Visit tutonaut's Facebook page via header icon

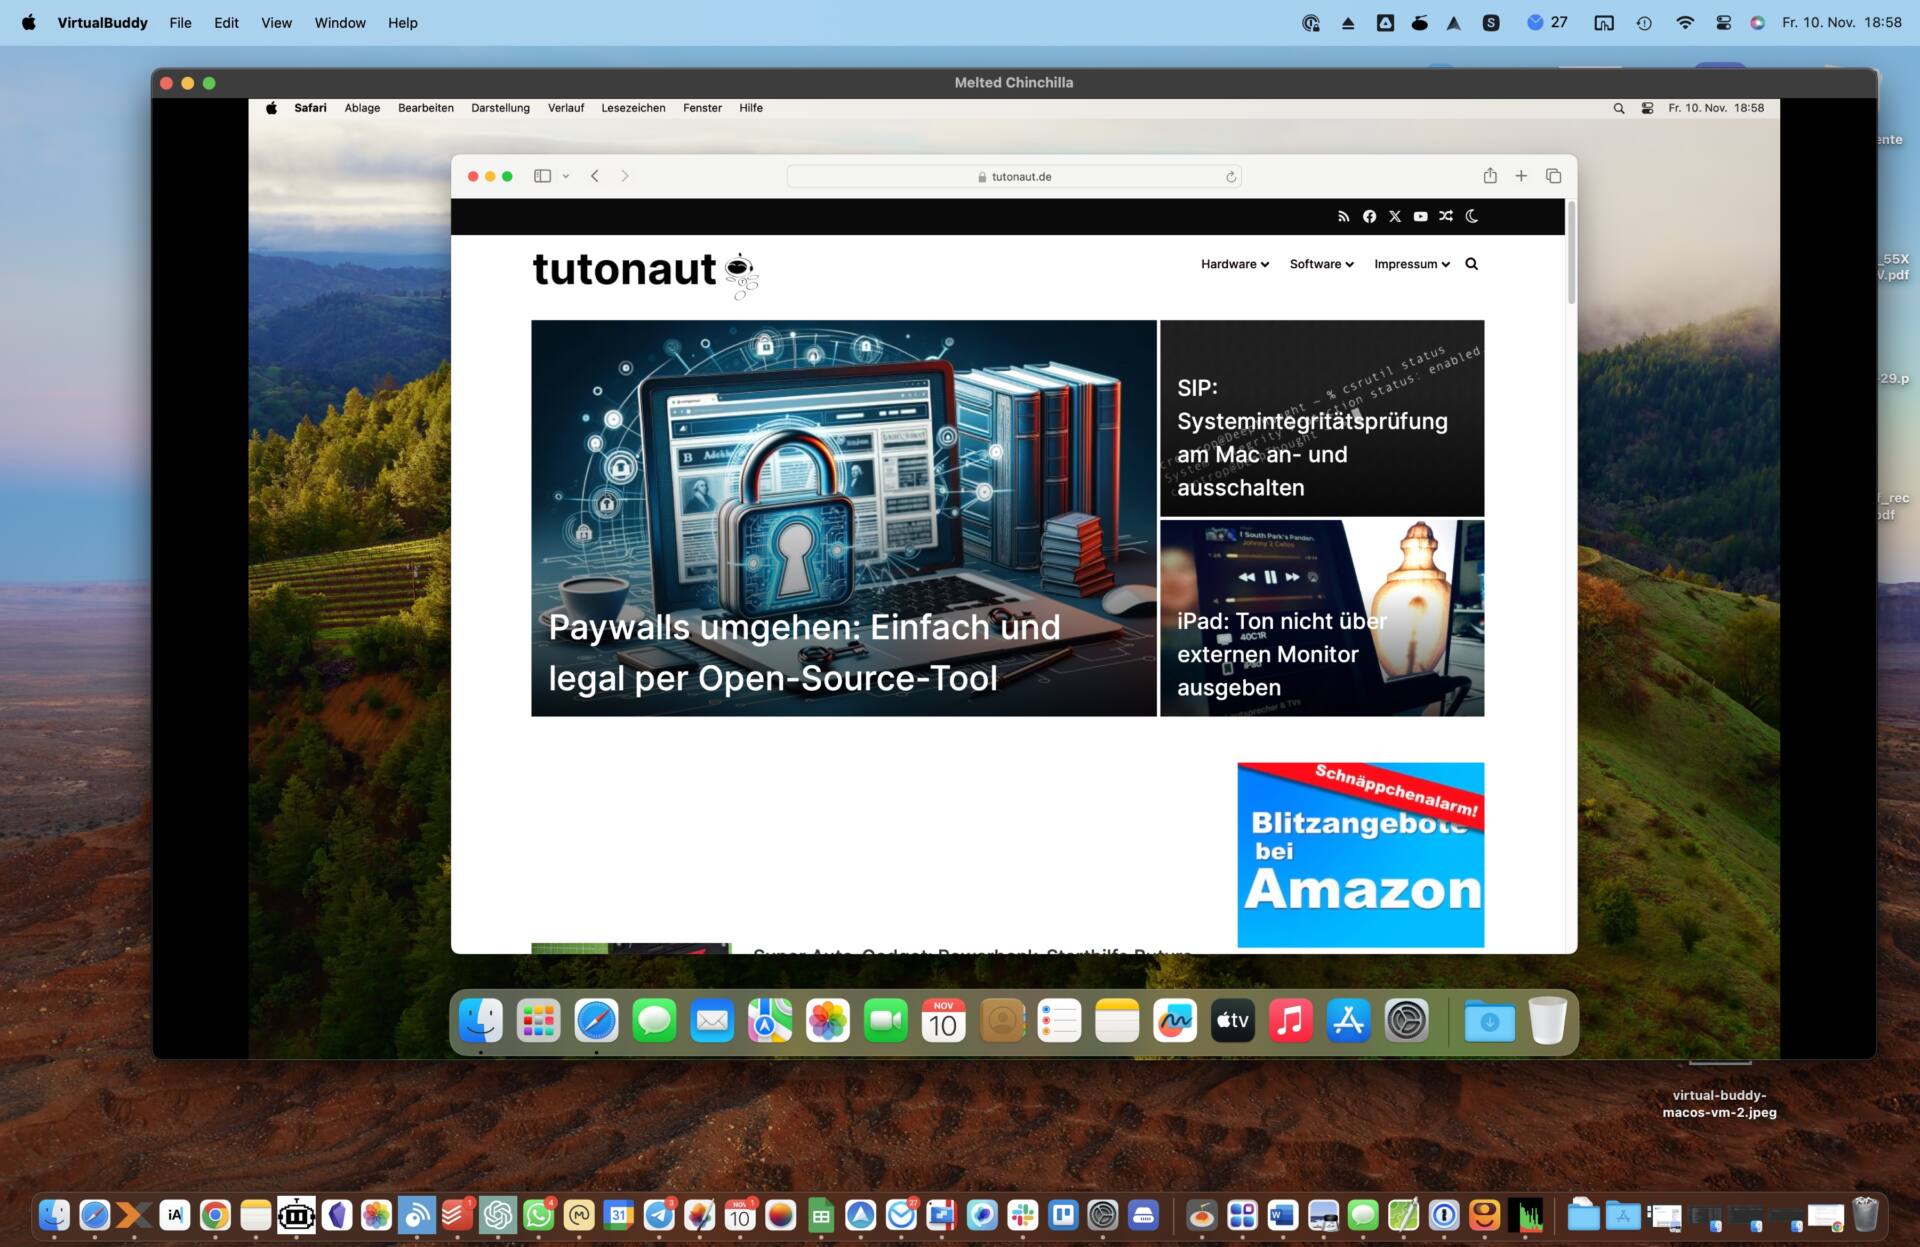(x=1369, y=216)
